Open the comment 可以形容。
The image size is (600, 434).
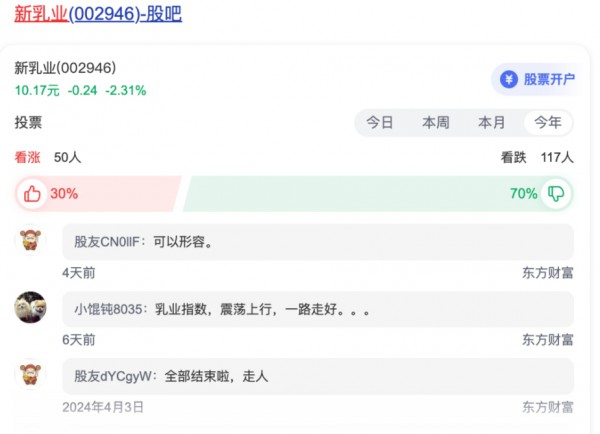coord(318,242)
